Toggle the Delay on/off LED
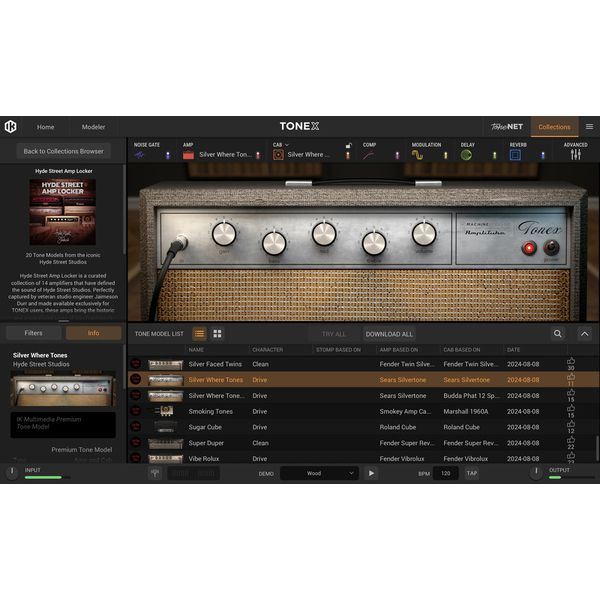600x600 pixels. pos(494,155)
